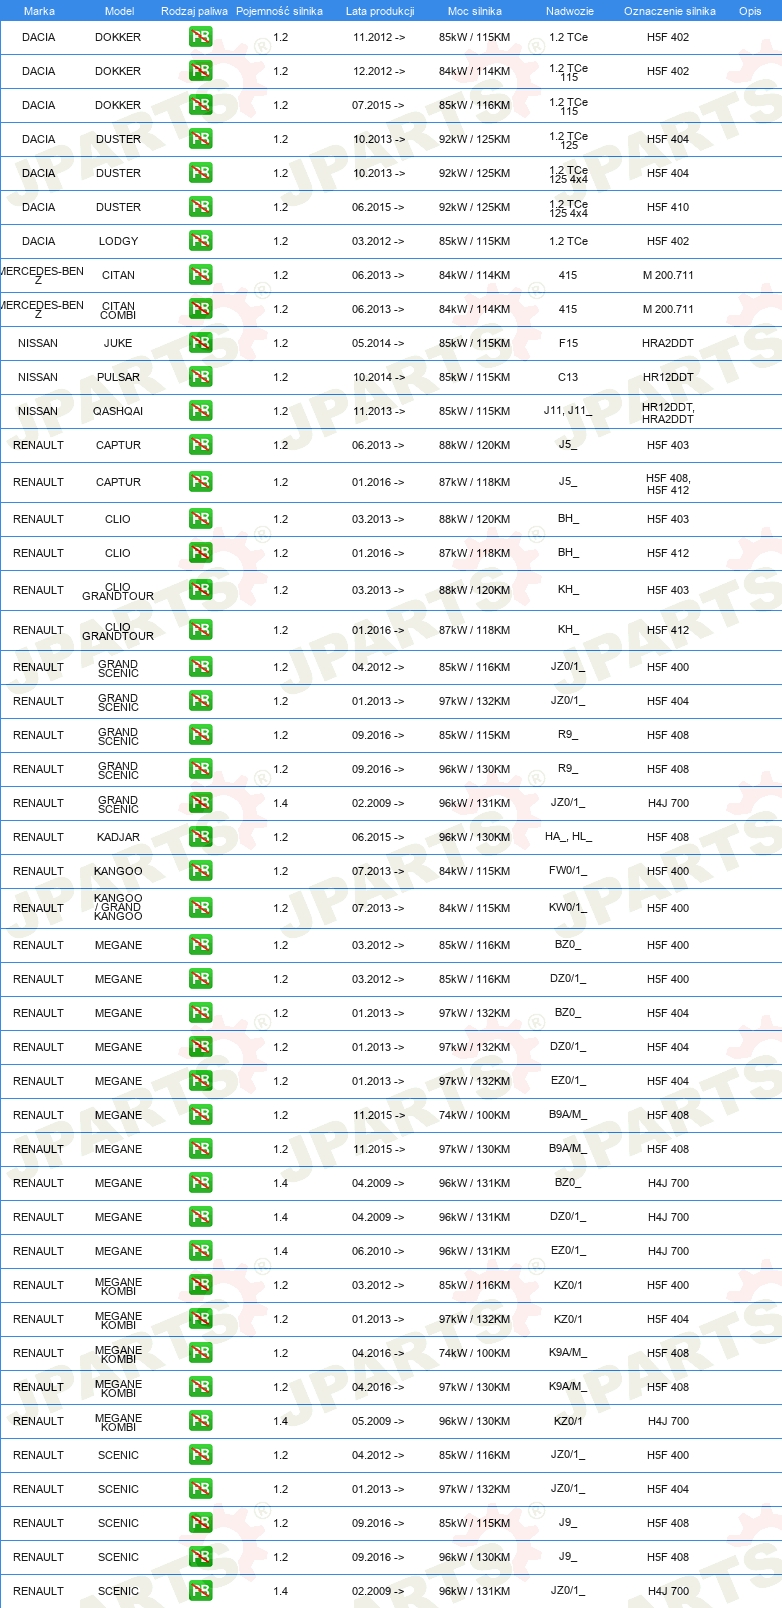
Task: Click the LODGY model cell
Action: pos(118,242)
